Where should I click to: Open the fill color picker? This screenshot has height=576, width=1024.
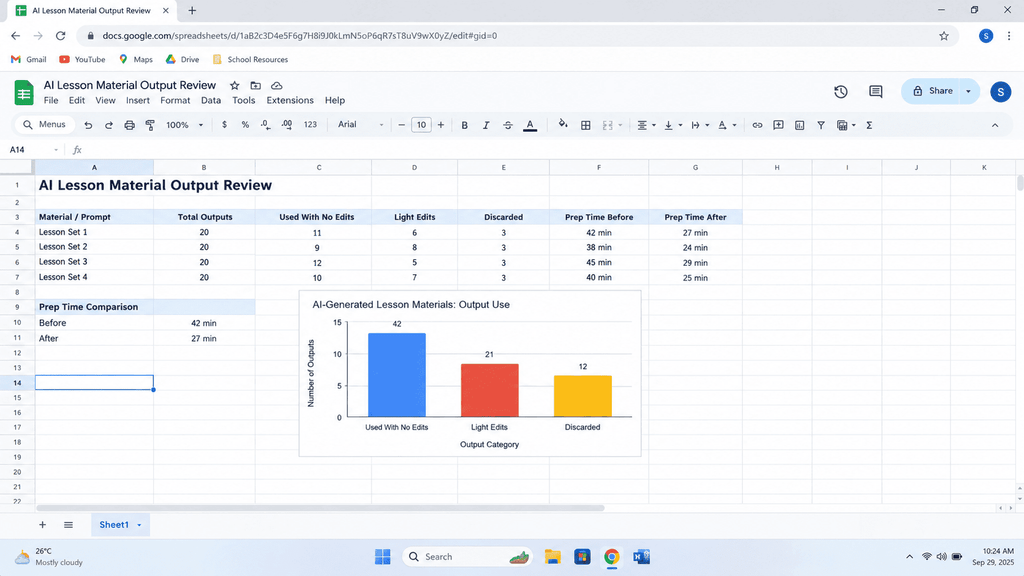coord(563,125)
